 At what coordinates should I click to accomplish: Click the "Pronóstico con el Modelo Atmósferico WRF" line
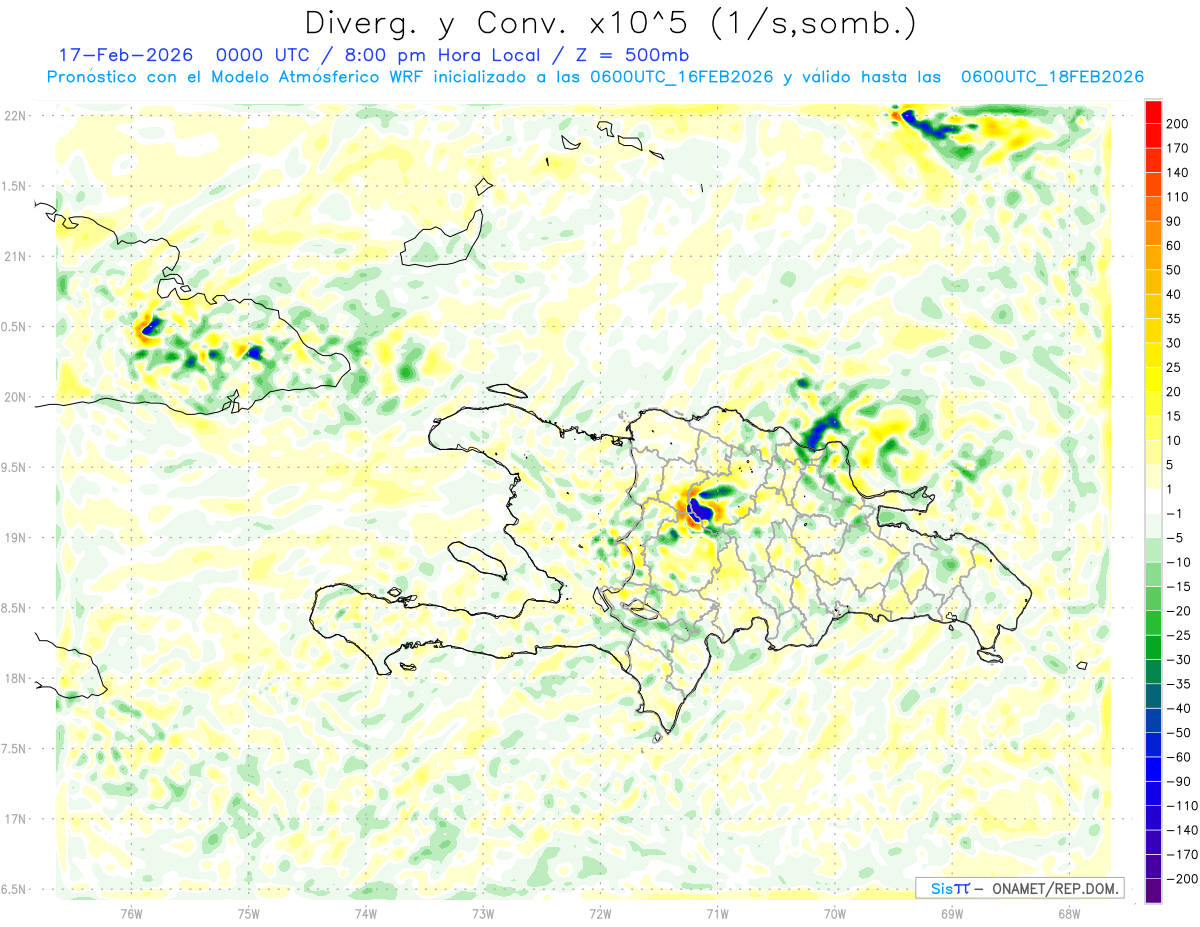(238, 77)
